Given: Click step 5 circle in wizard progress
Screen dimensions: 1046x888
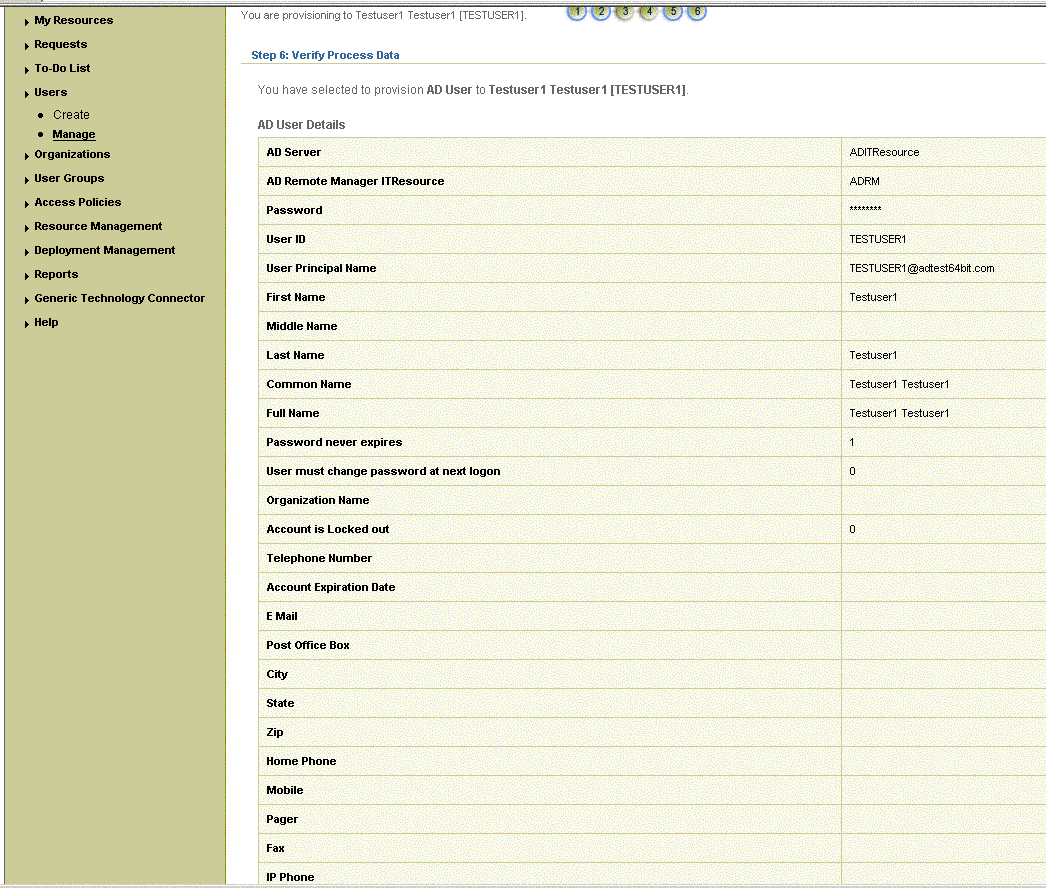Looking at the screenshot, I should click(673, 11).
